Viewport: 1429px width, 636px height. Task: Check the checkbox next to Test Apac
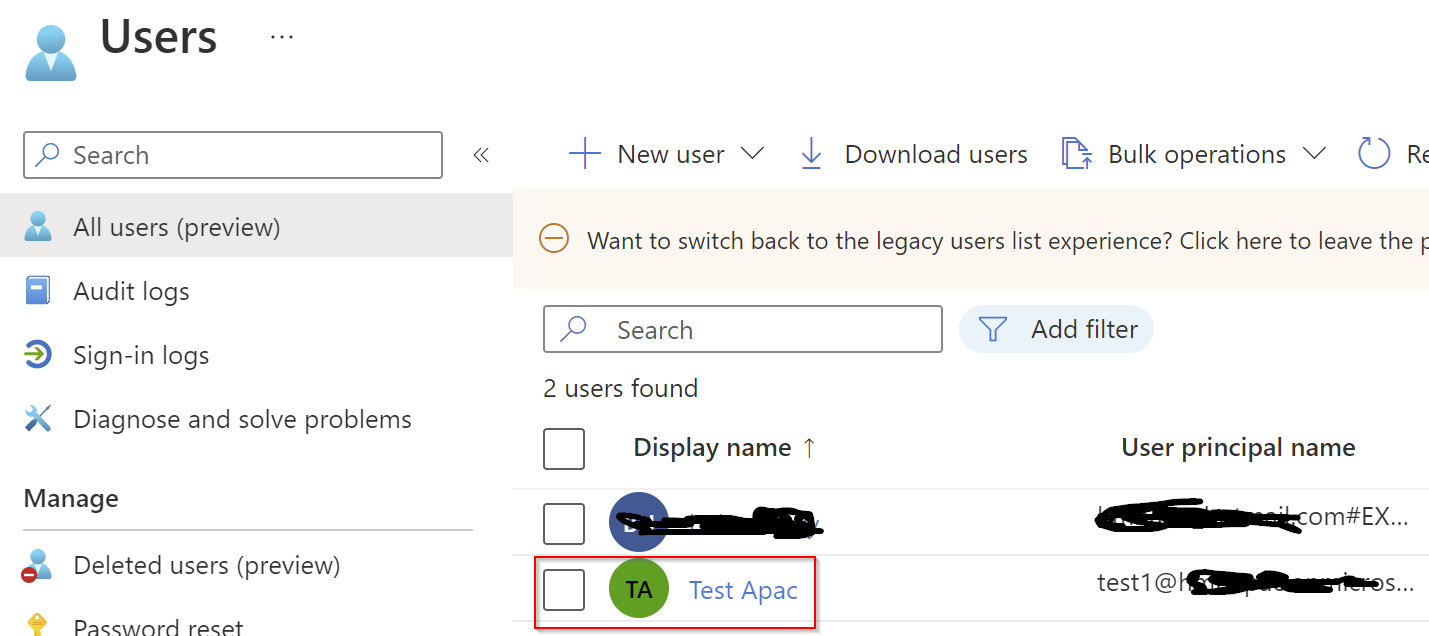click(563, 590)
